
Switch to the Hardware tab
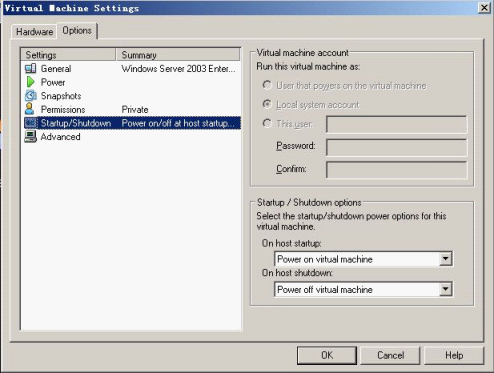[34, 32]
